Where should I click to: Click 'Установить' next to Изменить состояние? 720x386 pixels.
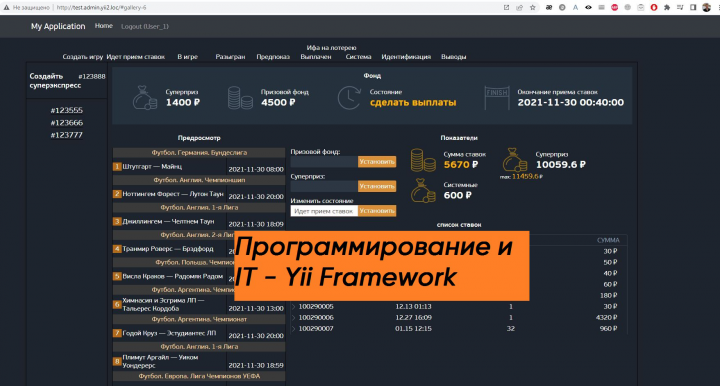(x=377, y=211)
